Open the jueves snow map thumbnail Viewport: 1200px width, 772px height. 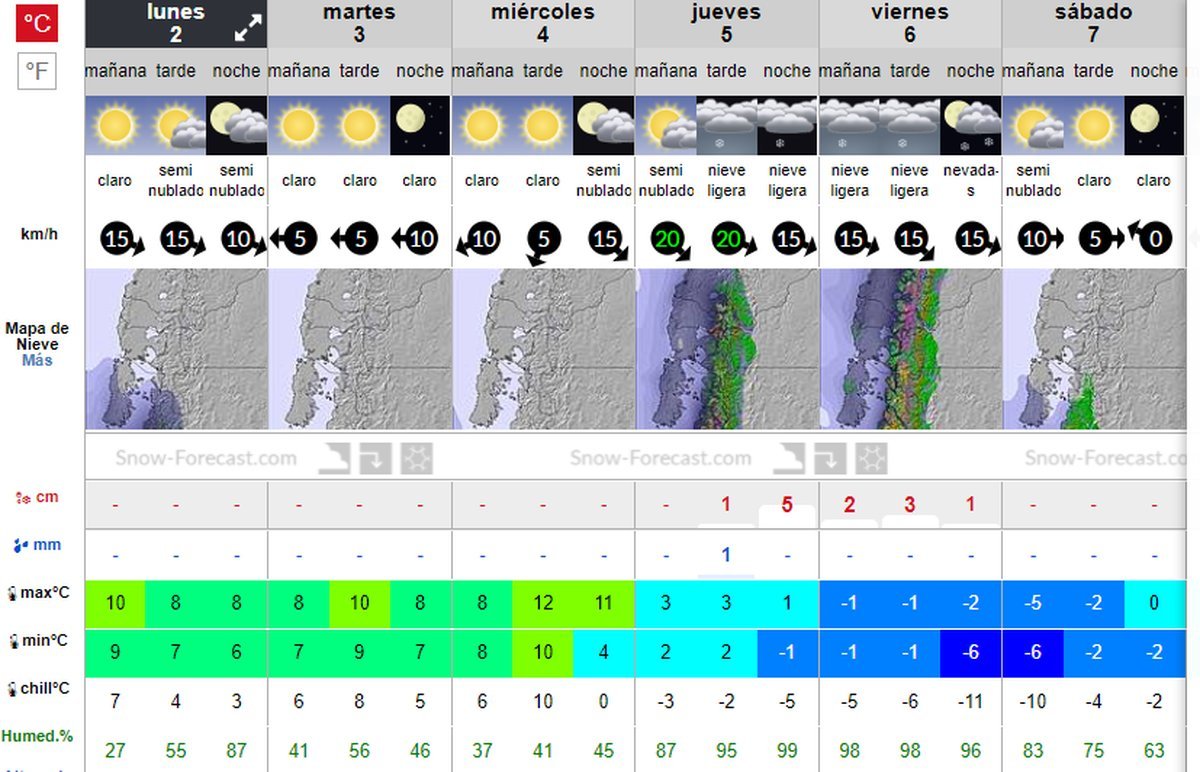[726, 349]
